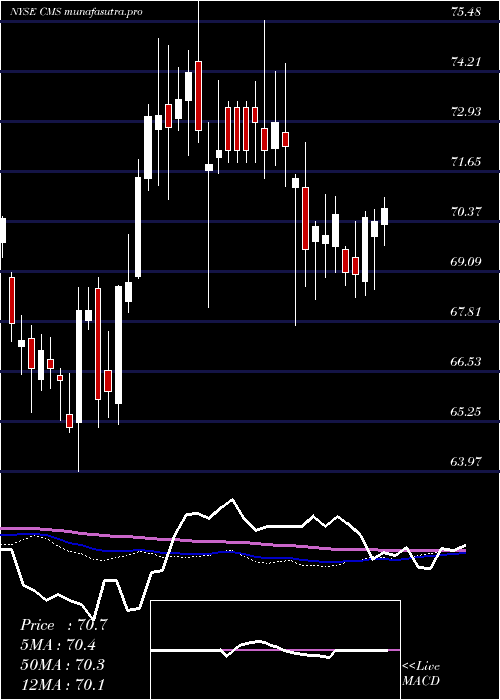Click inside the MACD inset chart box
Viewport: 500px width, 700px height.
coord(275,650)
